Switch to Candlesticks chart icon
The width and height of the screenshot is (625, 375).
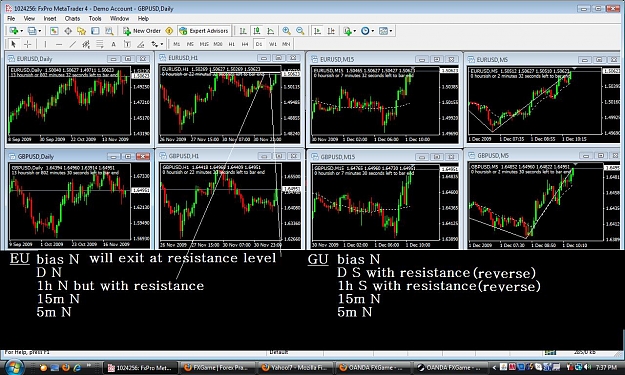[x=256, y=31]
